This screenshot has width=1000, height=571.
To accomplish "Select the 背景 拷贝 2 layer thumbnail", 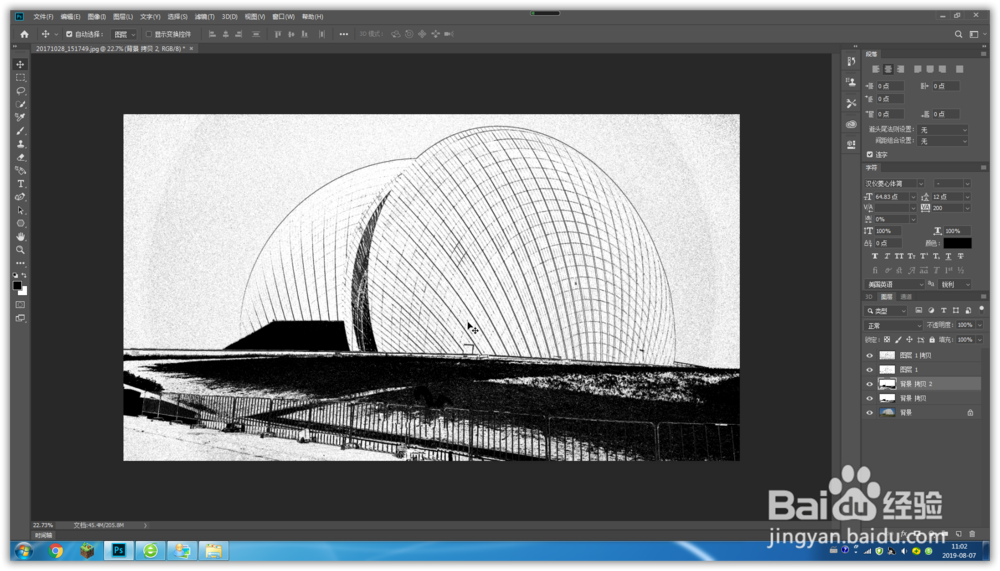I will (887, 384).
